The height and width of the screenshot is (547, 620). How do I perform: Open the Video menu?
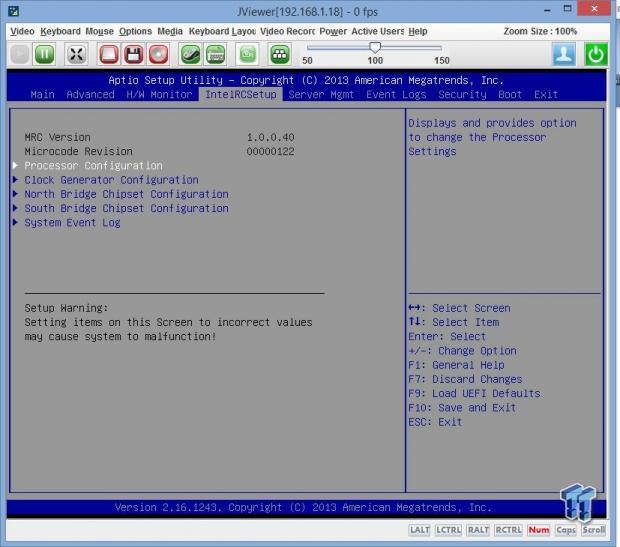pos(22,31)
